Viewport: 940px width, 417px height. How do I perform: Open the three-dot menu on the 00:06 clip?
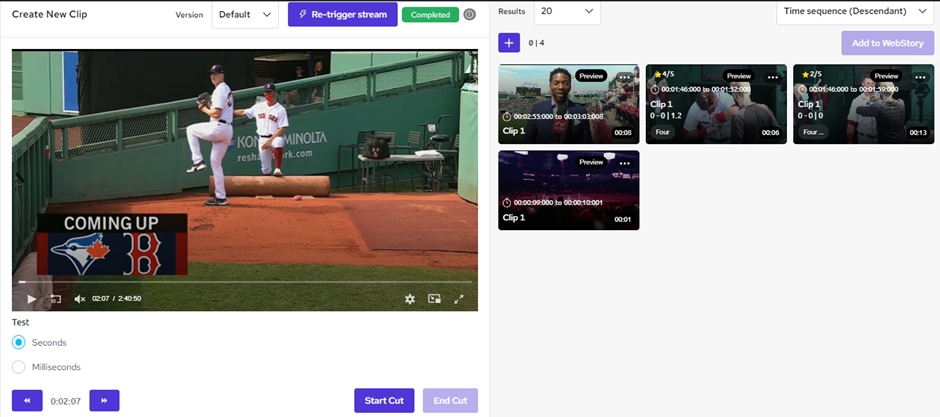(x=772, y=77)
